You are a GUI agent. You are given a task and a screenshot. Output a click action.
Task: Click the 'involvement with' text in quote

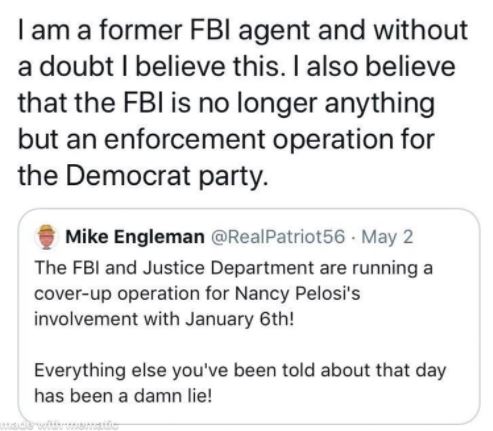107,319
